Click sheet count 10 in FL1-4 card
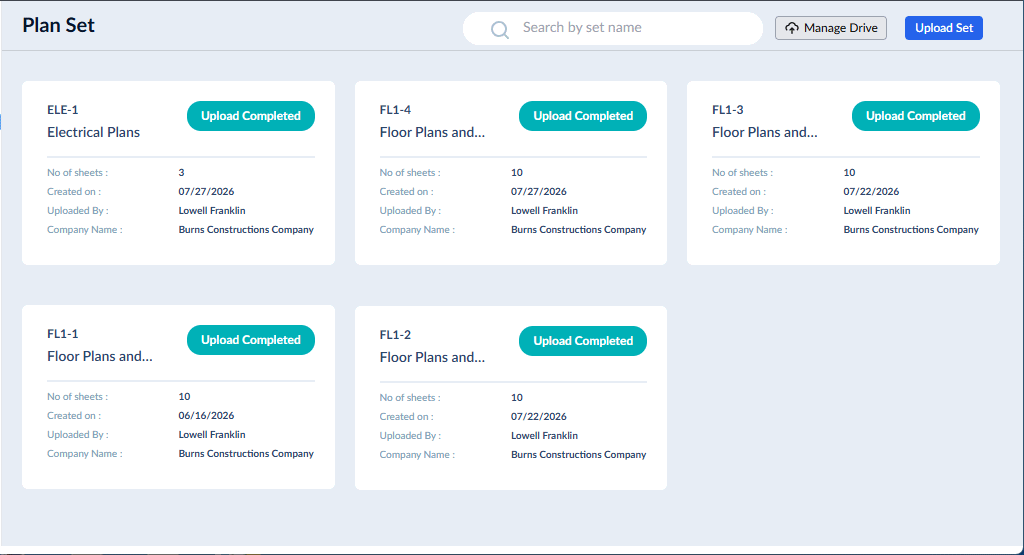 [x=517, y=172]
